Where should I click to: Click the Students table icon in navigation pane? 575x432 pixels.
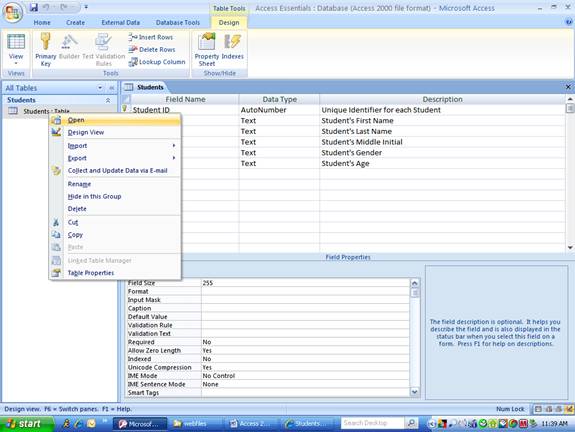point(13,111)
